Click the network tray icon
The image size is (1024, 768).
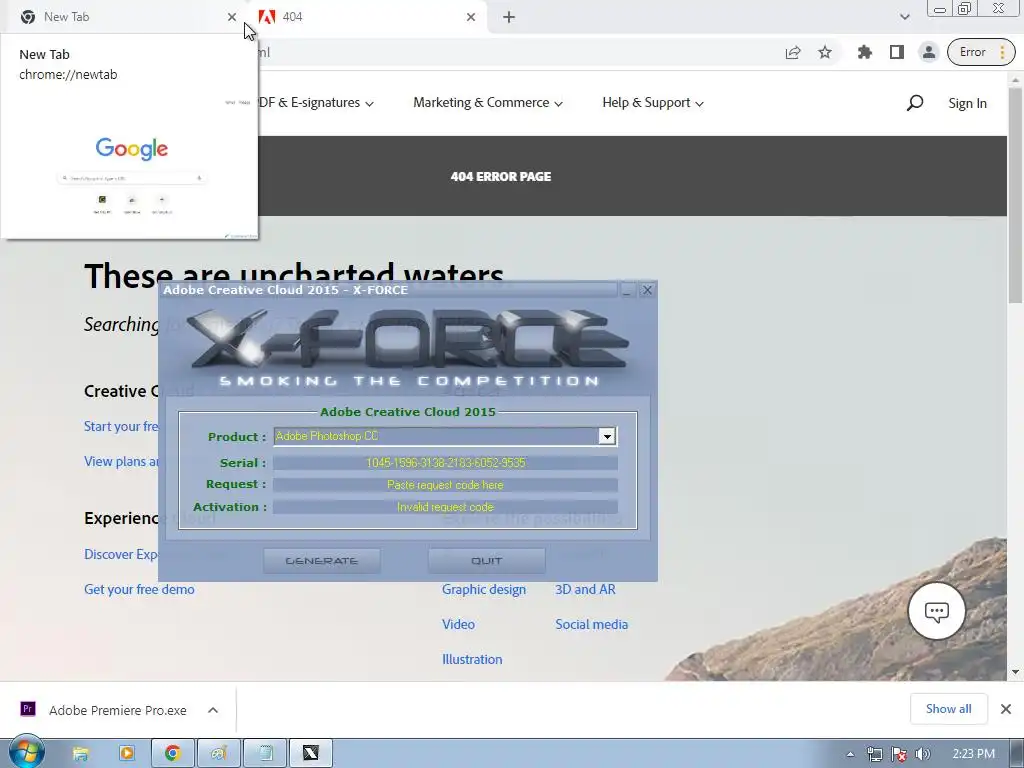point(874,754)
